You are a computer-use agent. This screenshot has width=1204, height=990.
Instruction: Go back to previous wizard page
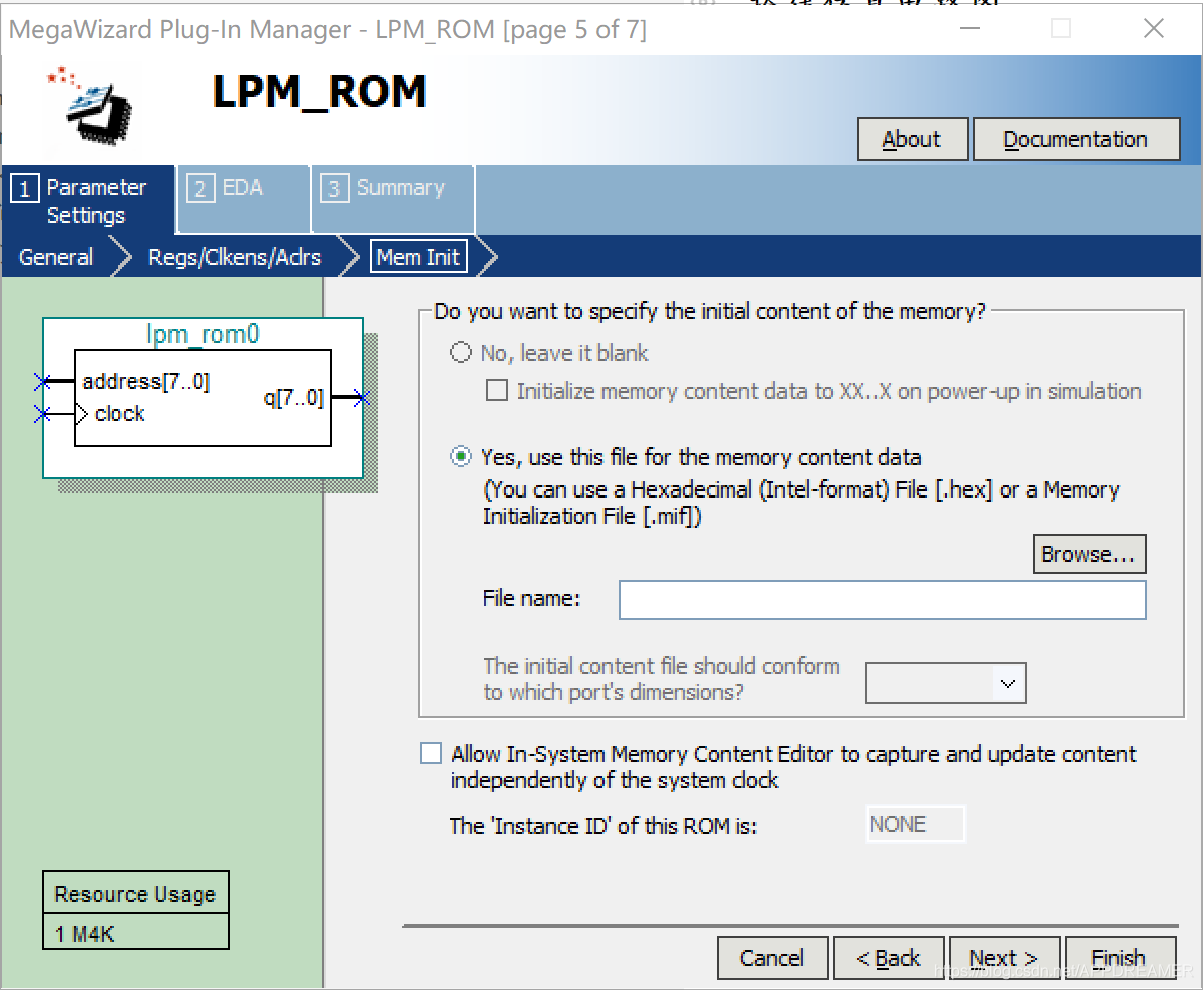(888, 958)
